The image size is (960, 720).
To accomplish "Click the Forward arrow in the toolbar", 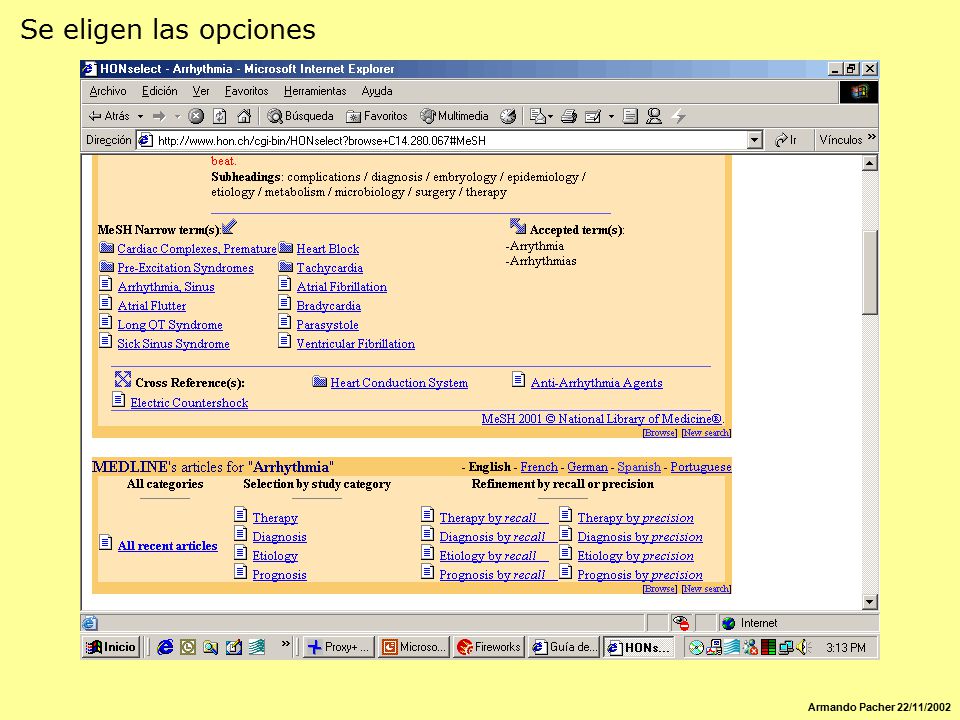I will tap(159, 116).
